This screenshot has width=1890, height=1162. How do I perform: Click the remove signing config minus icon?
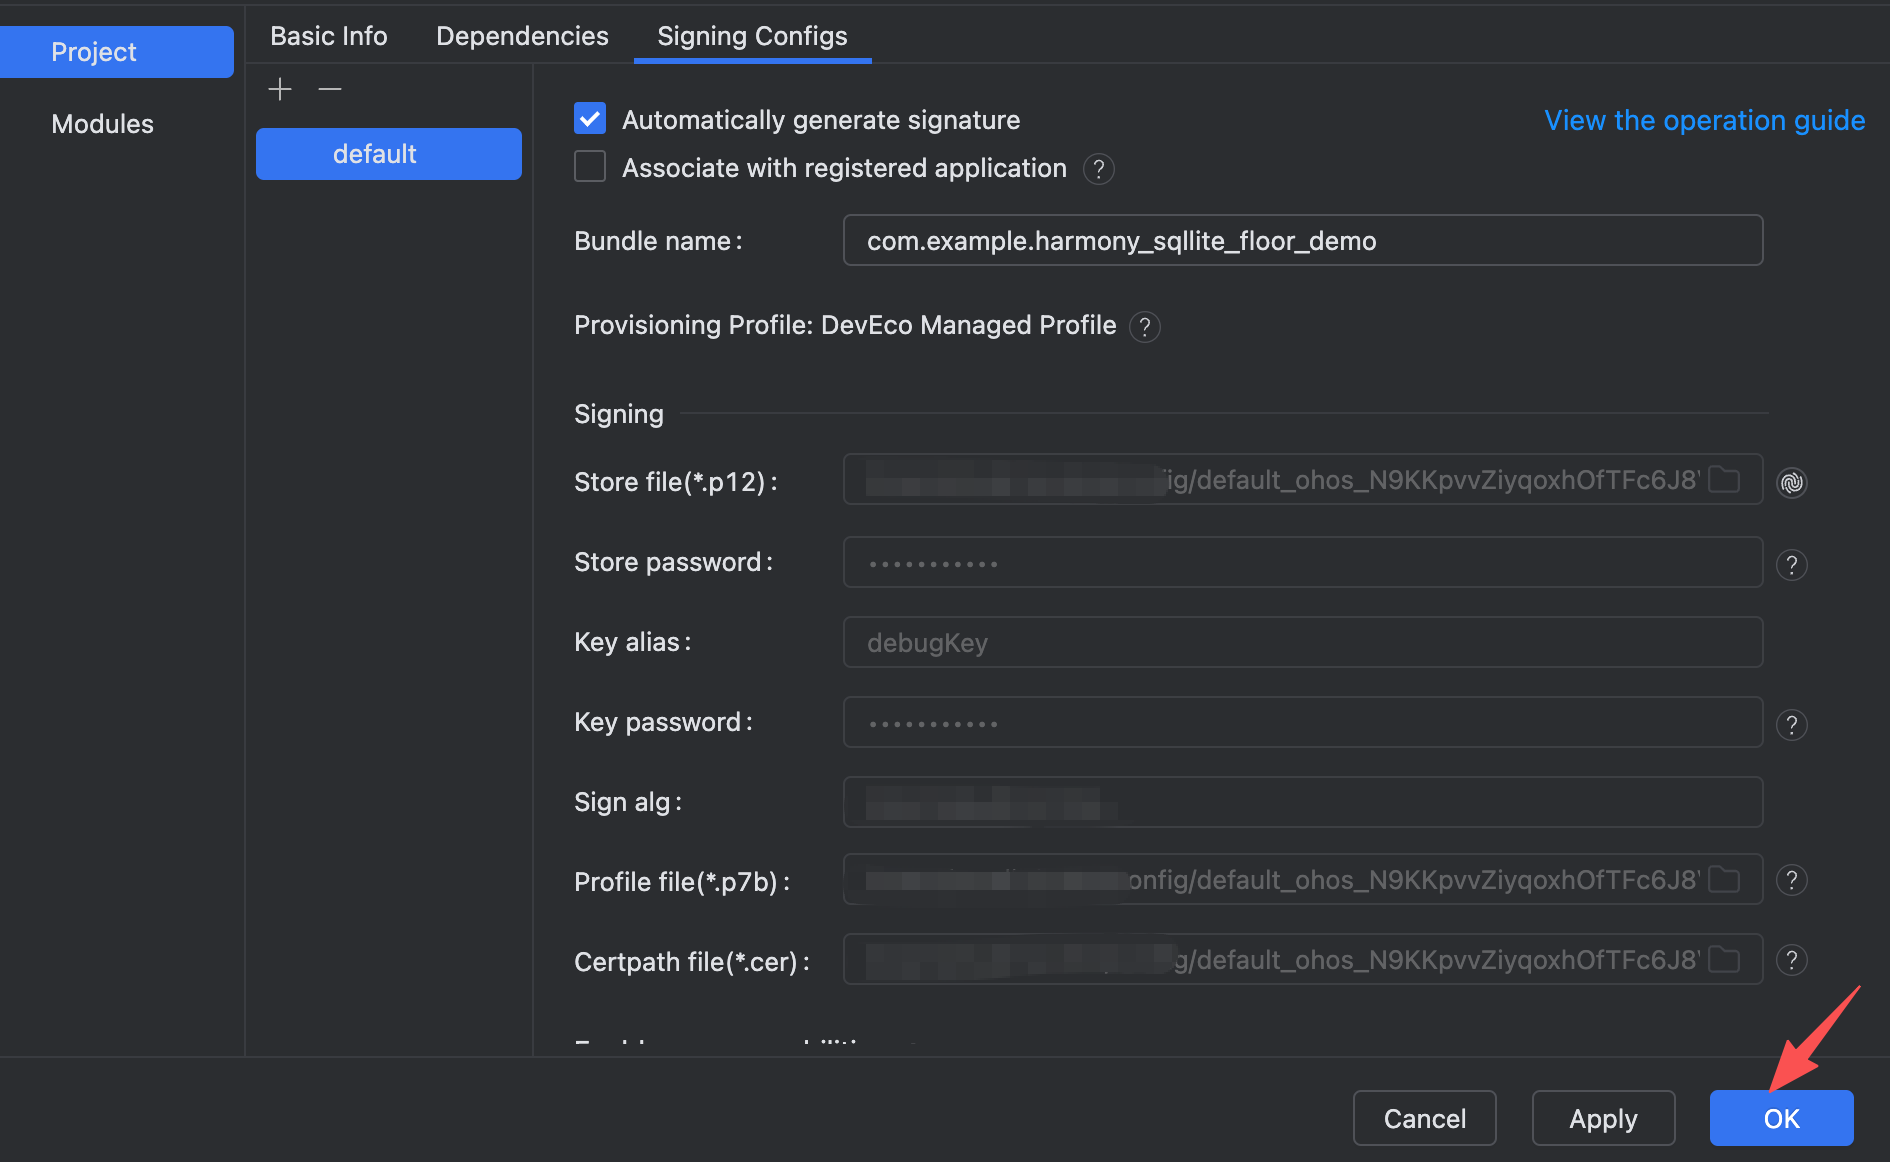(x=330, y=90)
